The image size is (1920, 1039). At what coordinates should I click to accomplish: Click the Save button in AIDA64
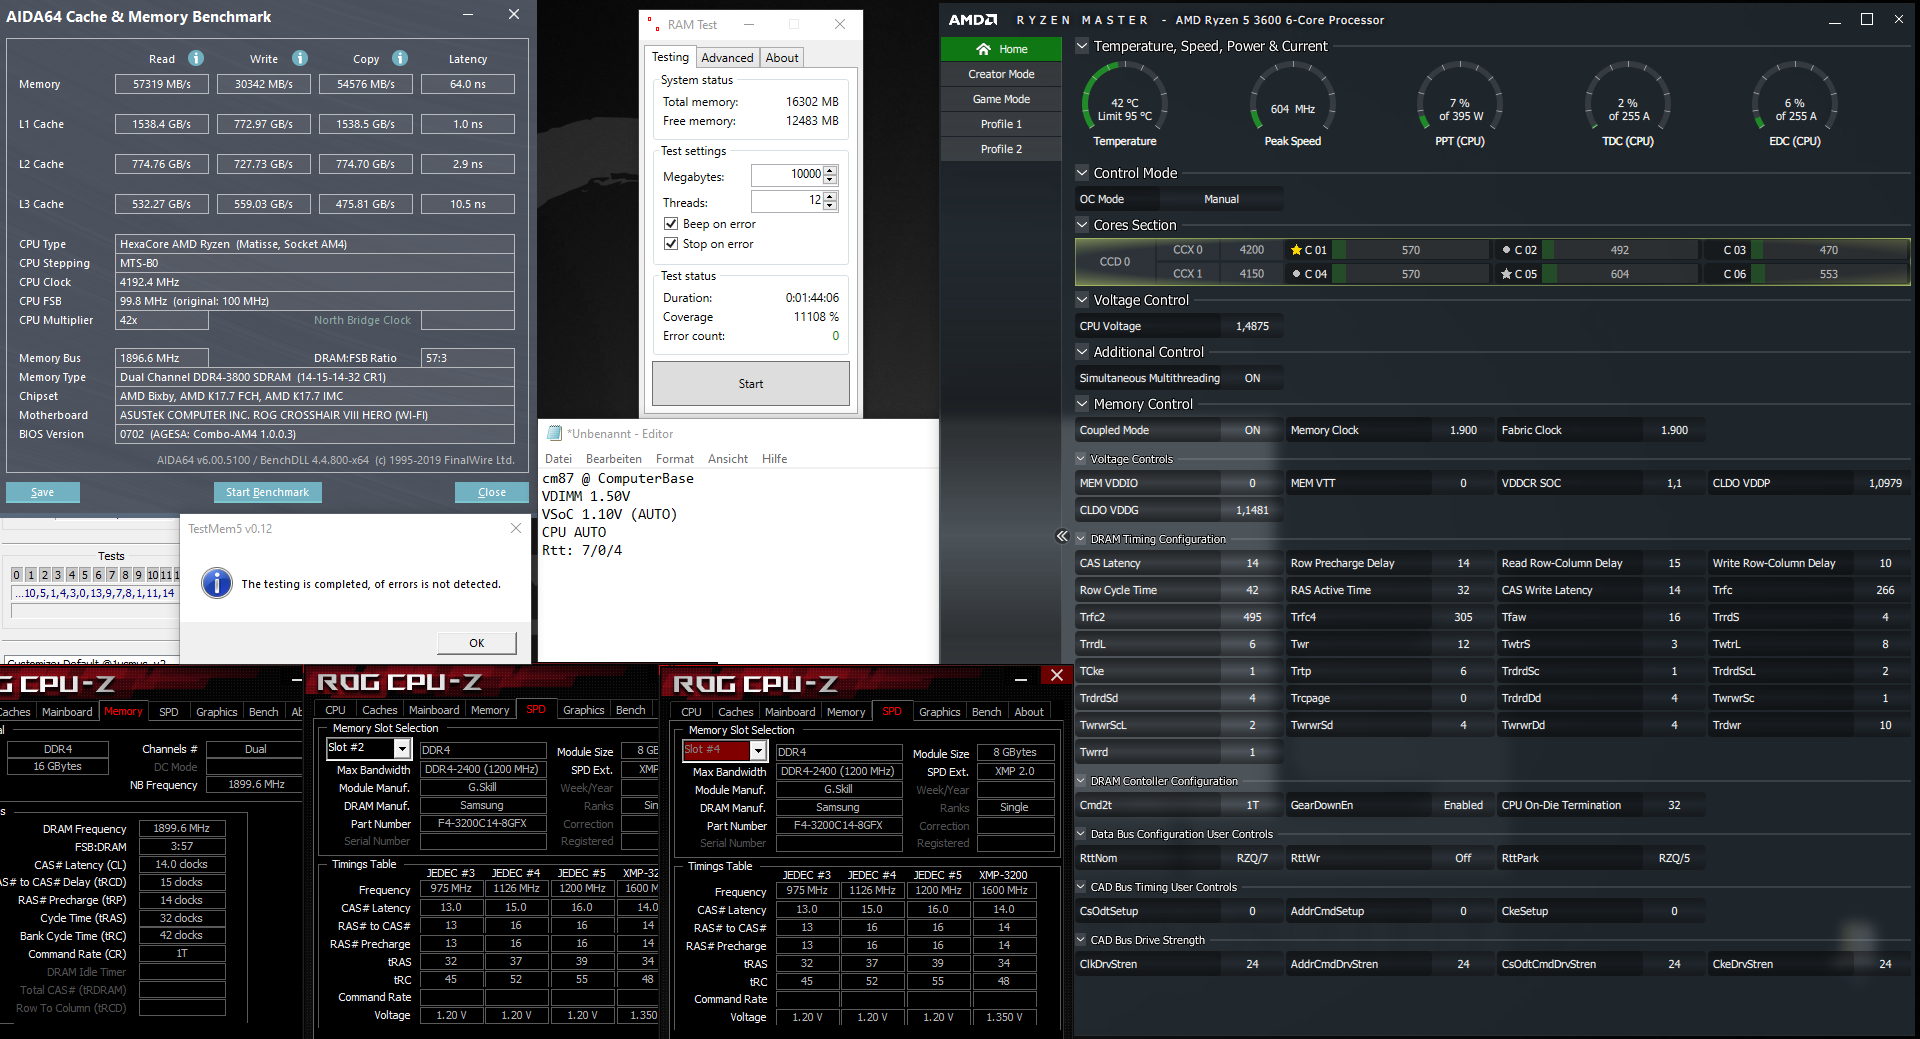point(43,492)
